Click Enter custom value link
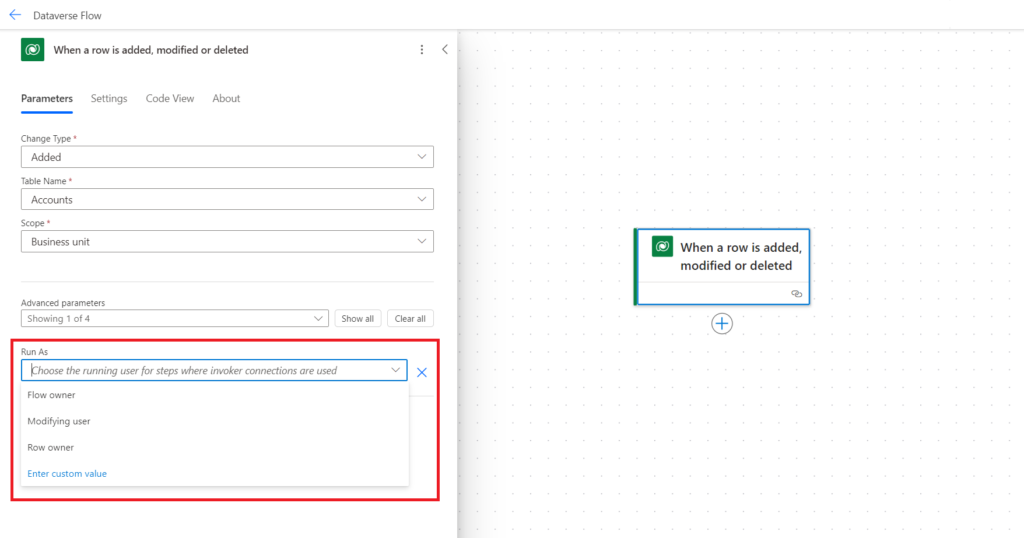Screen dimensions: 1024x538 (67, 473)
